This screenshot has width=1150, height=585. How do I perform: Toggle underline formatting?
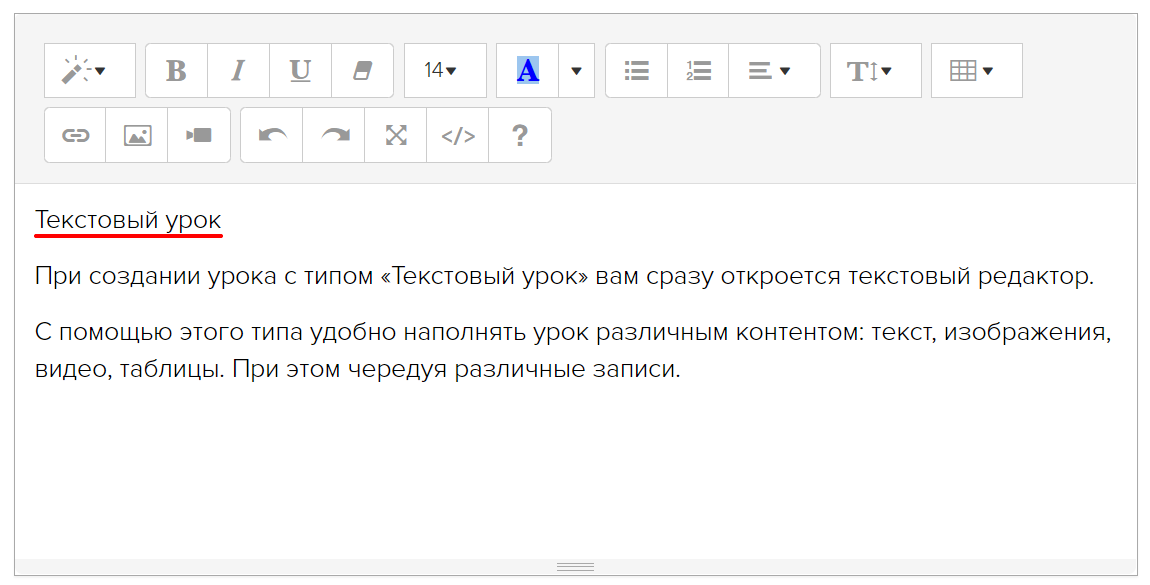[x=300, y=71]
